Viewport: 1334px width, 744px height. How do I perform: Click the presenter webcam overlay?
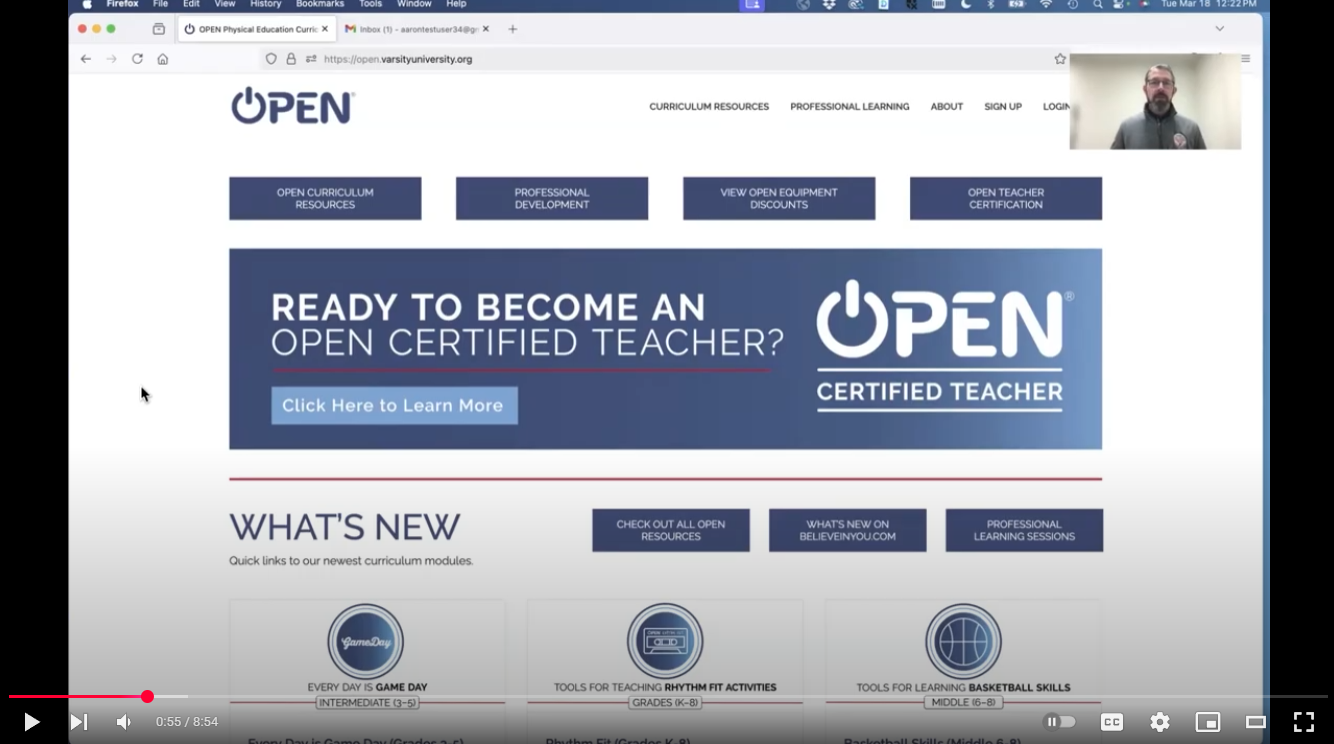click(1155, 101)
